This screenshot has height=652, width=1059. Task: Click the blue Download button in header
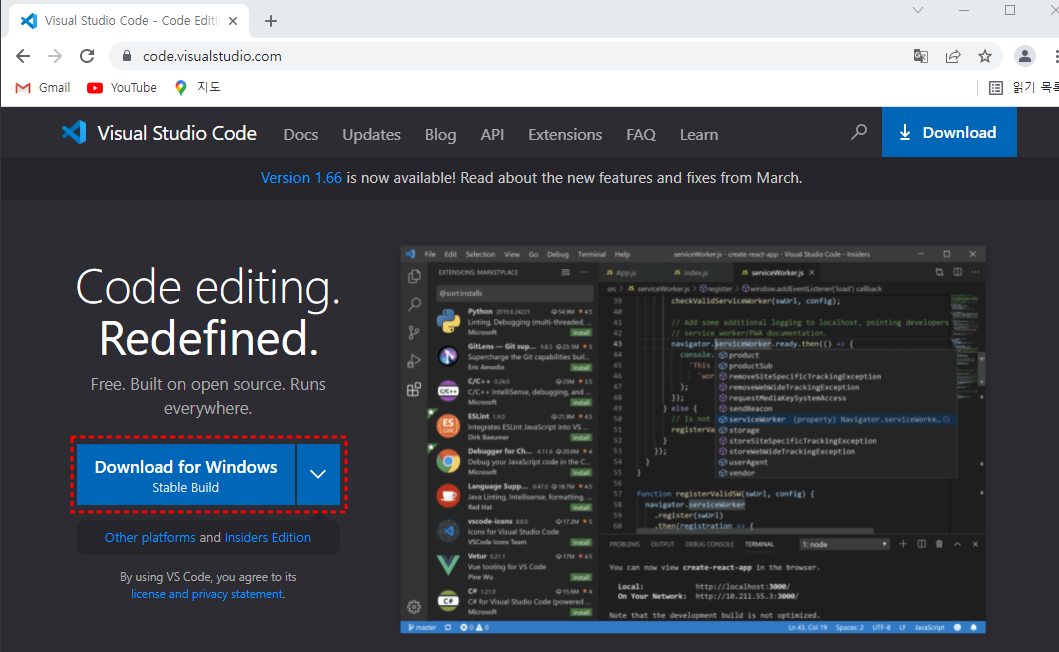point(949,132)
